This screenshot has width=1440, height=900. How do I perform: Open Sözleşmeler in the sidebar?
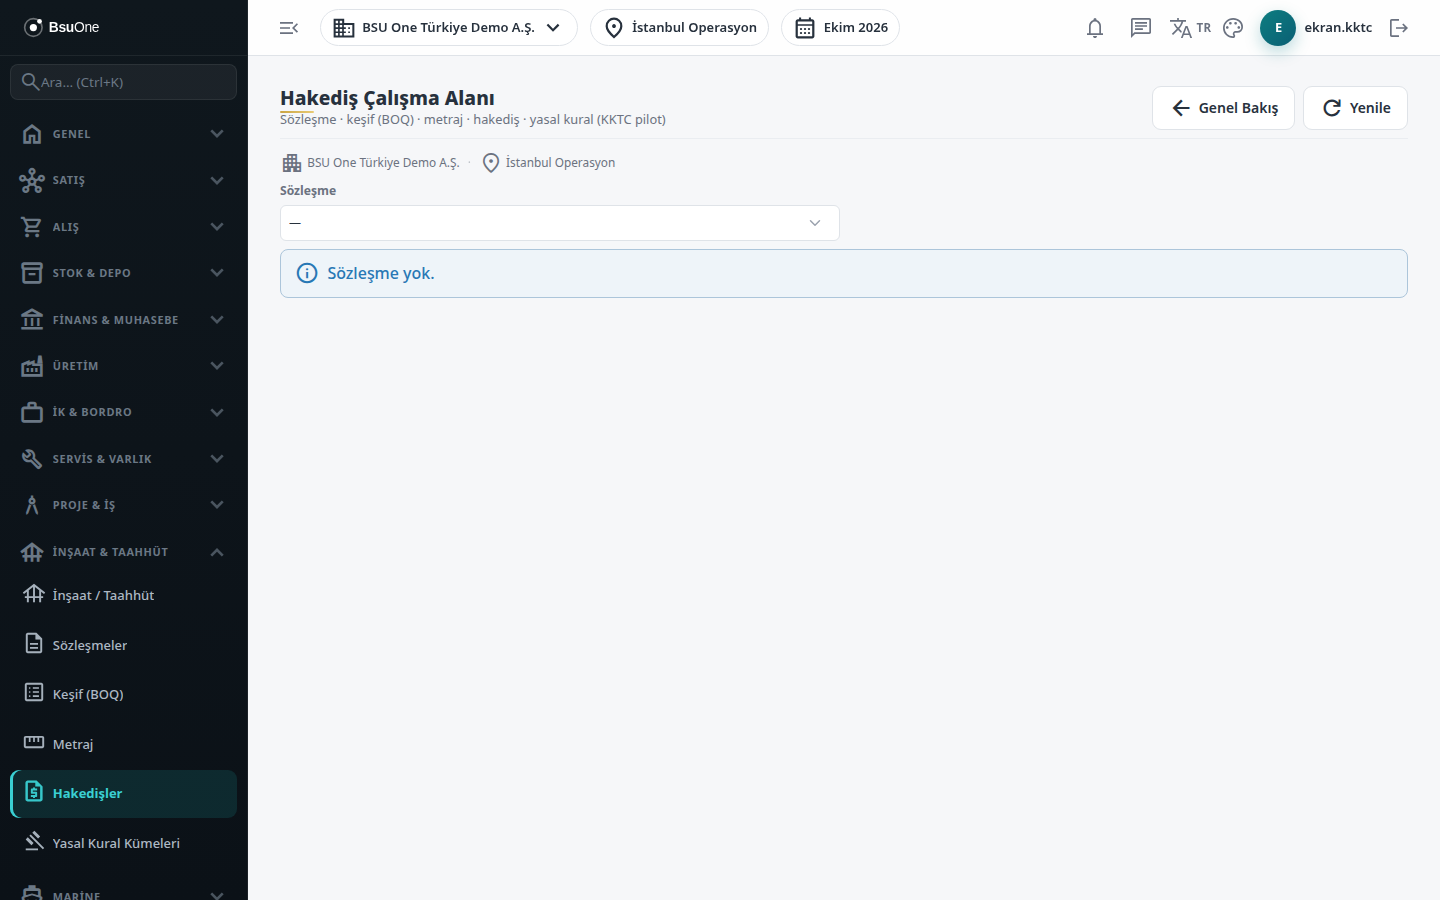point(124,645)
